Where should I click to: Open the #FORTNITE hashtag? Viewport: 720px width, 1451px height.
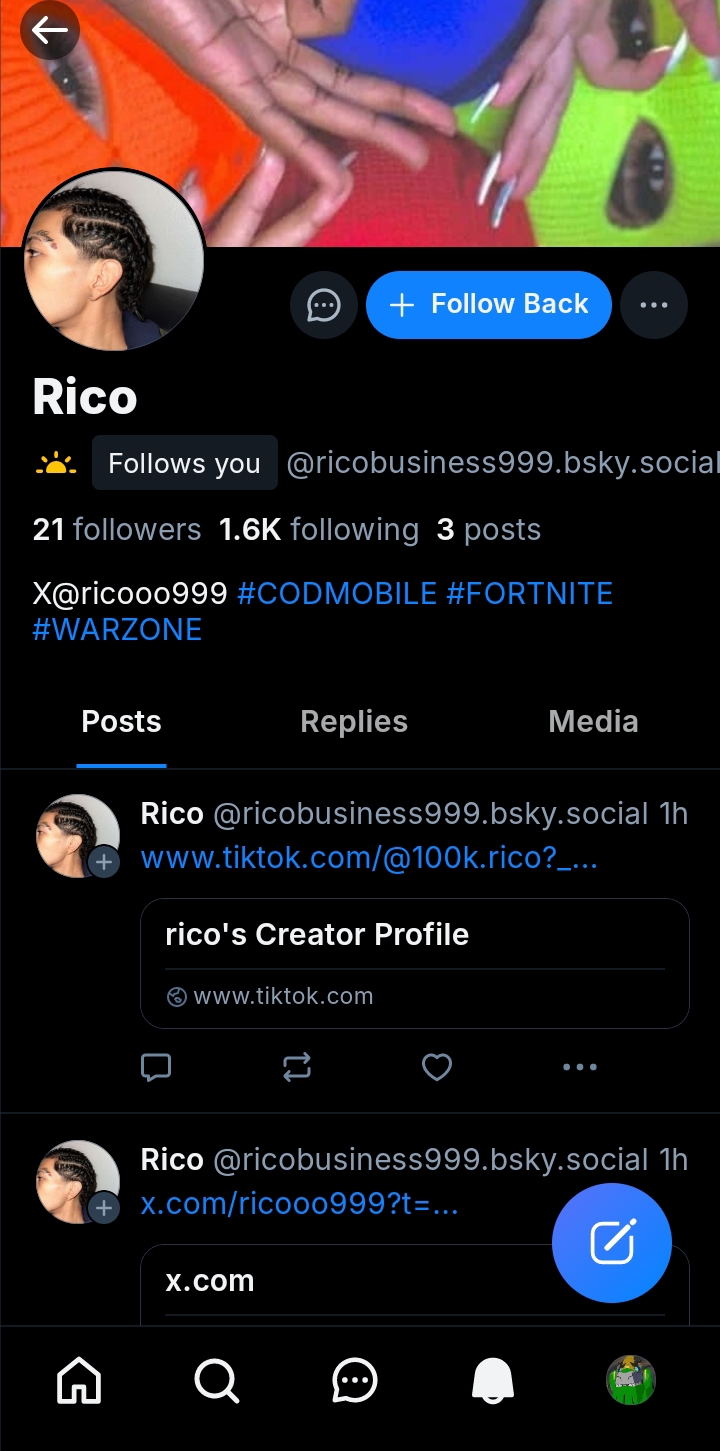click(x=529, y=594)
